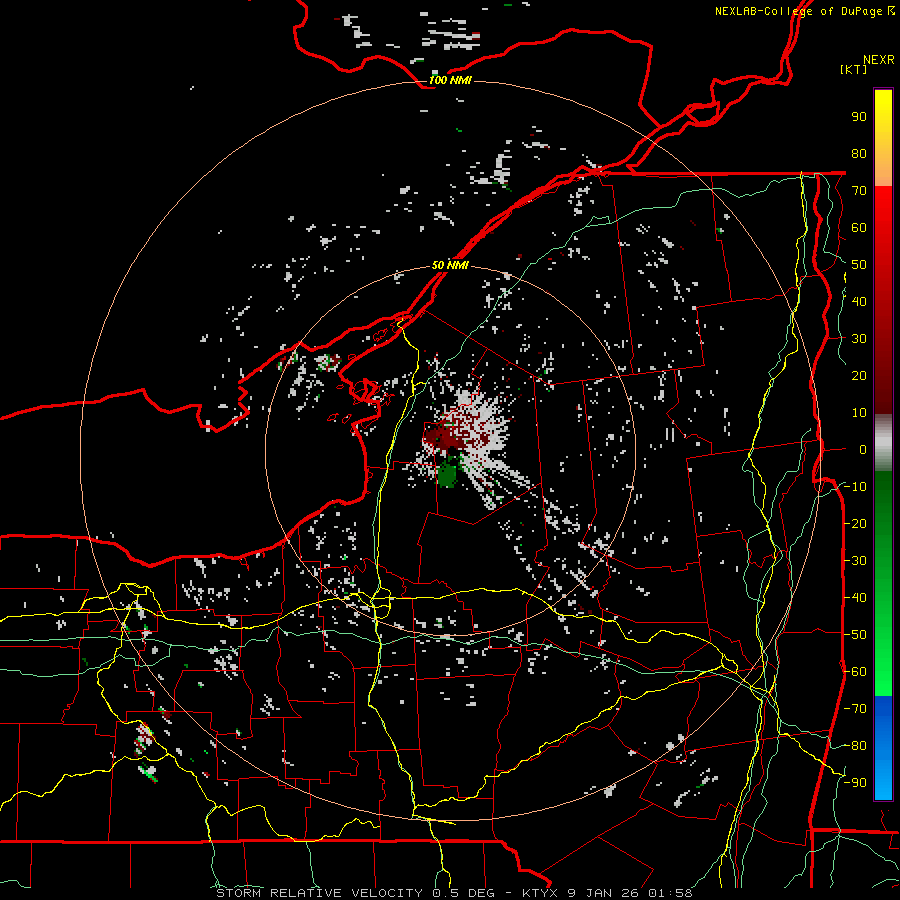The width and height of the screenshot is (900, 900).
Task: Click the 0.5 DEG elevation text
Action: tap(464, 893)
